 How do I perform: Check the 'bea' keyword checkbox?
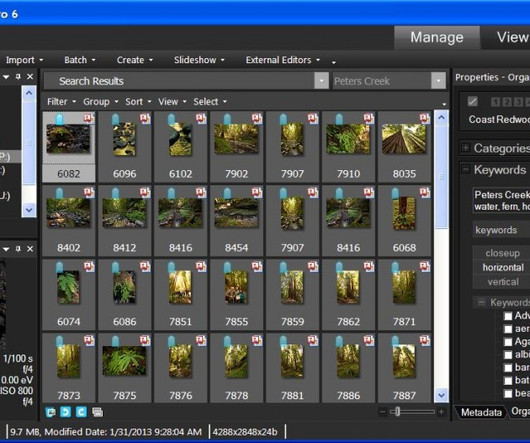(508, 394)
